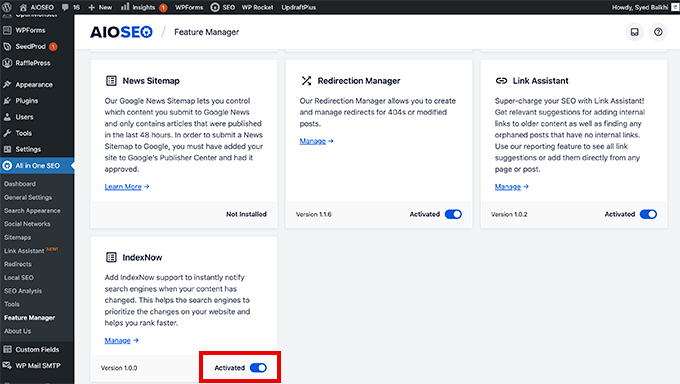
Task: Click the Tools wrench icon
Action: click(x=7, y=133)
